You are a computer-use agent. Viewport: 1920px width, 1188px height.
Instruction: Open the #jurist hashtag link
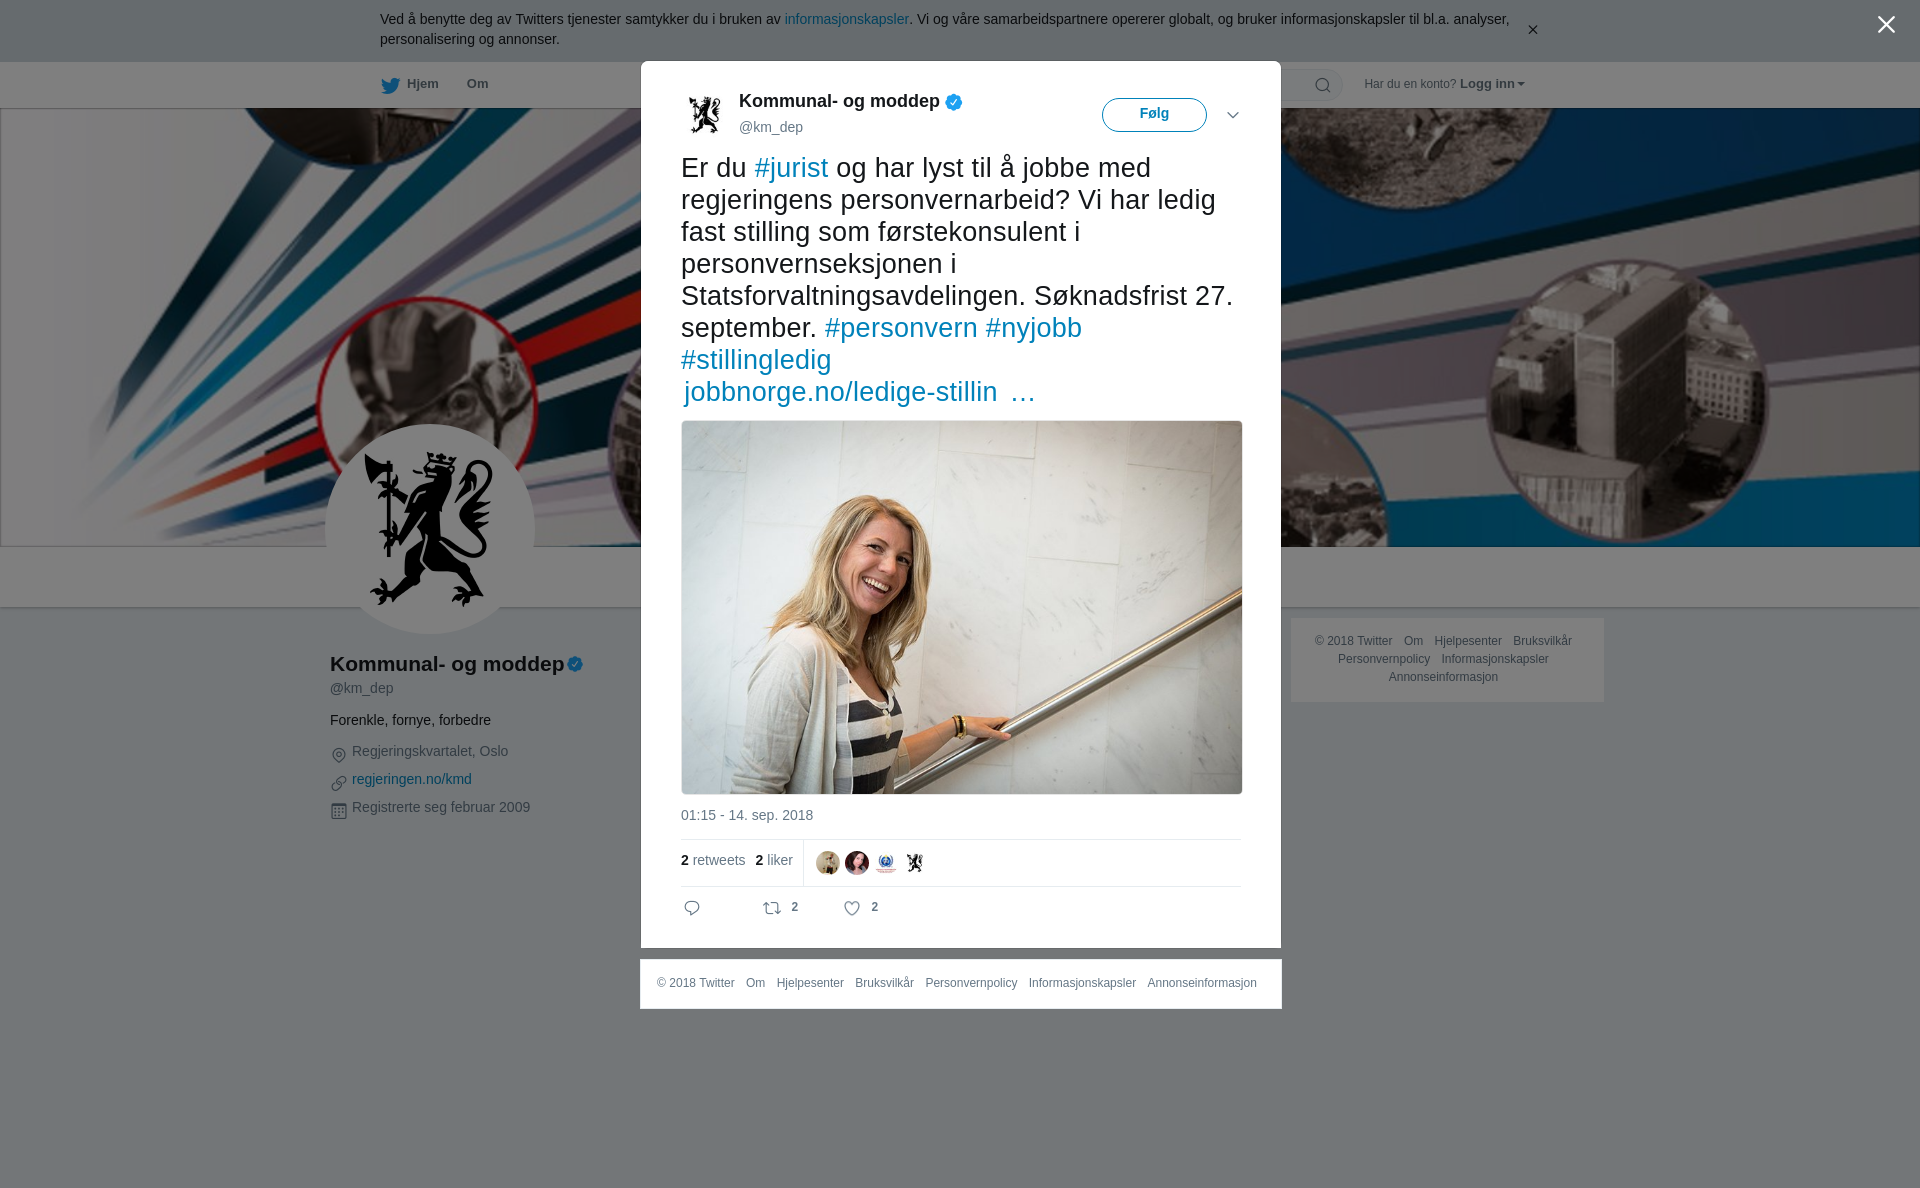pyautogui.click(x=791, y=168)
